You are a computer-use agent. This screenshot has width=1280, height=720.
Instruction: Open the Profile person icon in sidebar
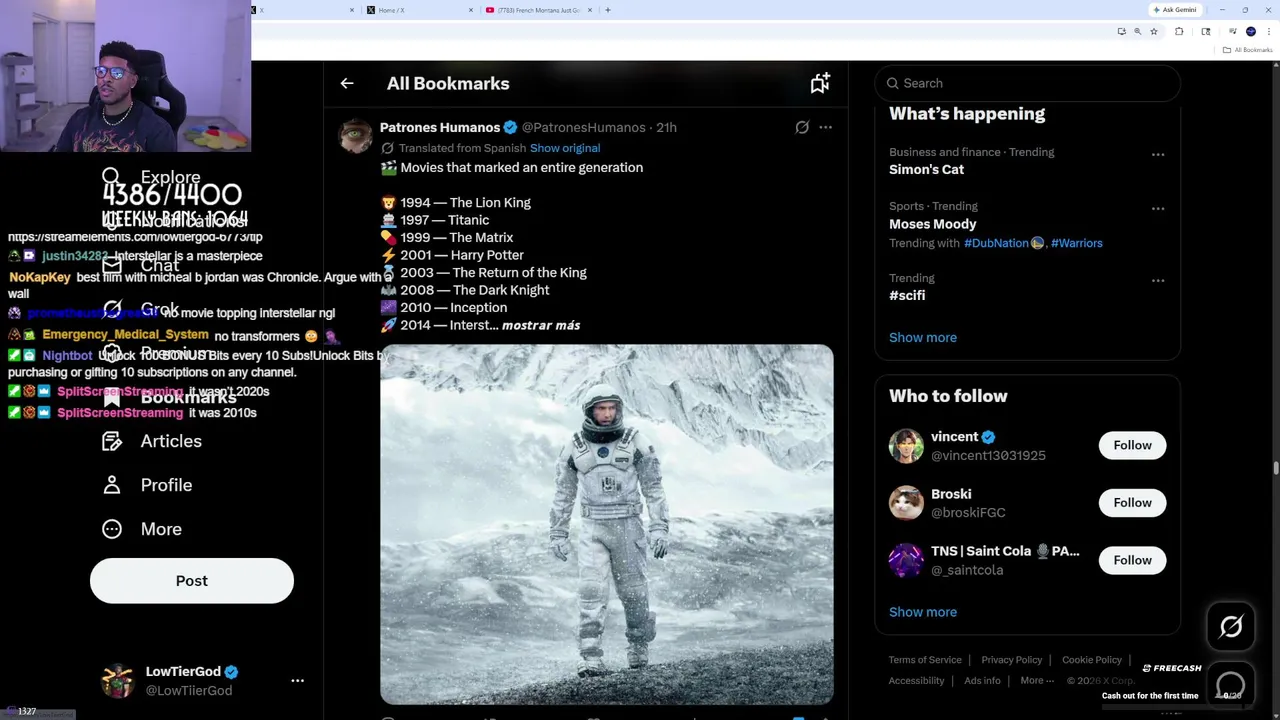tap(112, 485)
